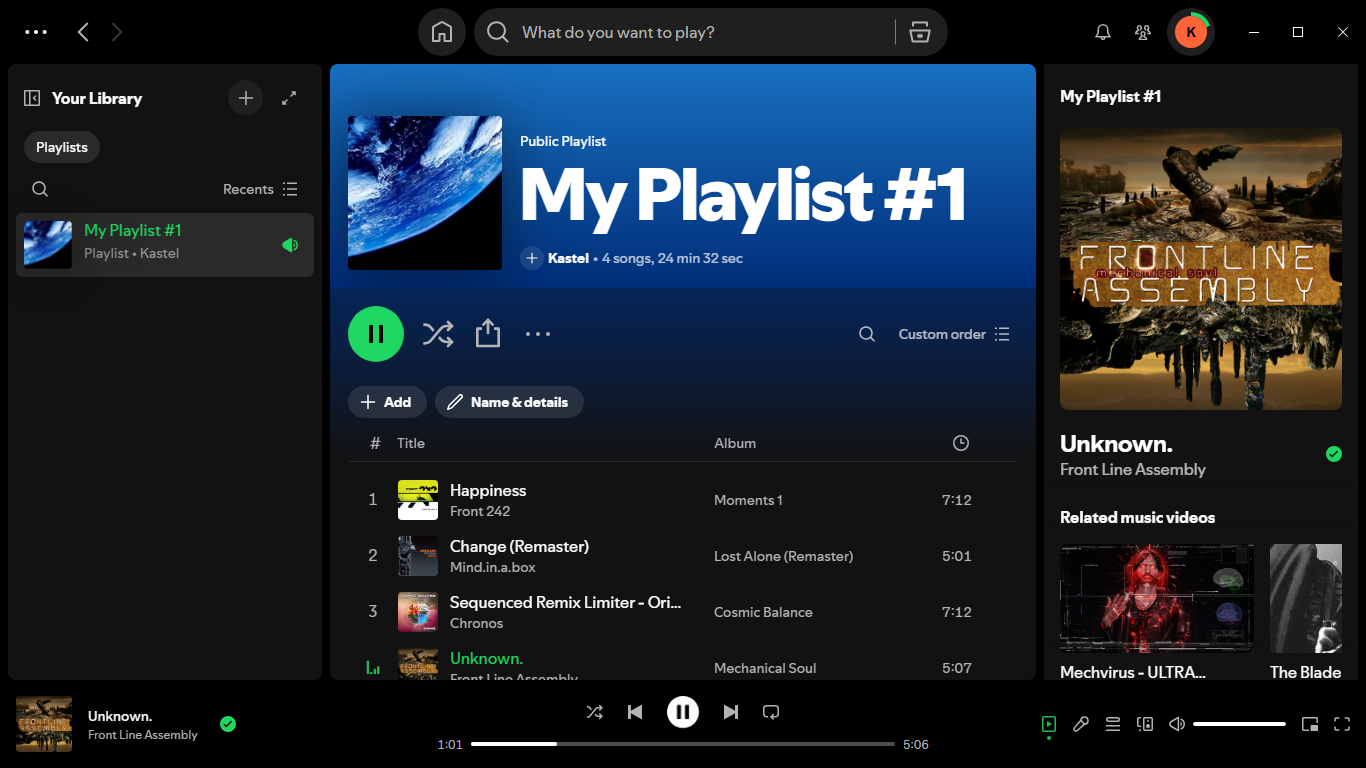Image resolution: width=1366 pixels, height=768 pixels.
Task: Select the track Change (Remaster)
Action: [683, 556]
